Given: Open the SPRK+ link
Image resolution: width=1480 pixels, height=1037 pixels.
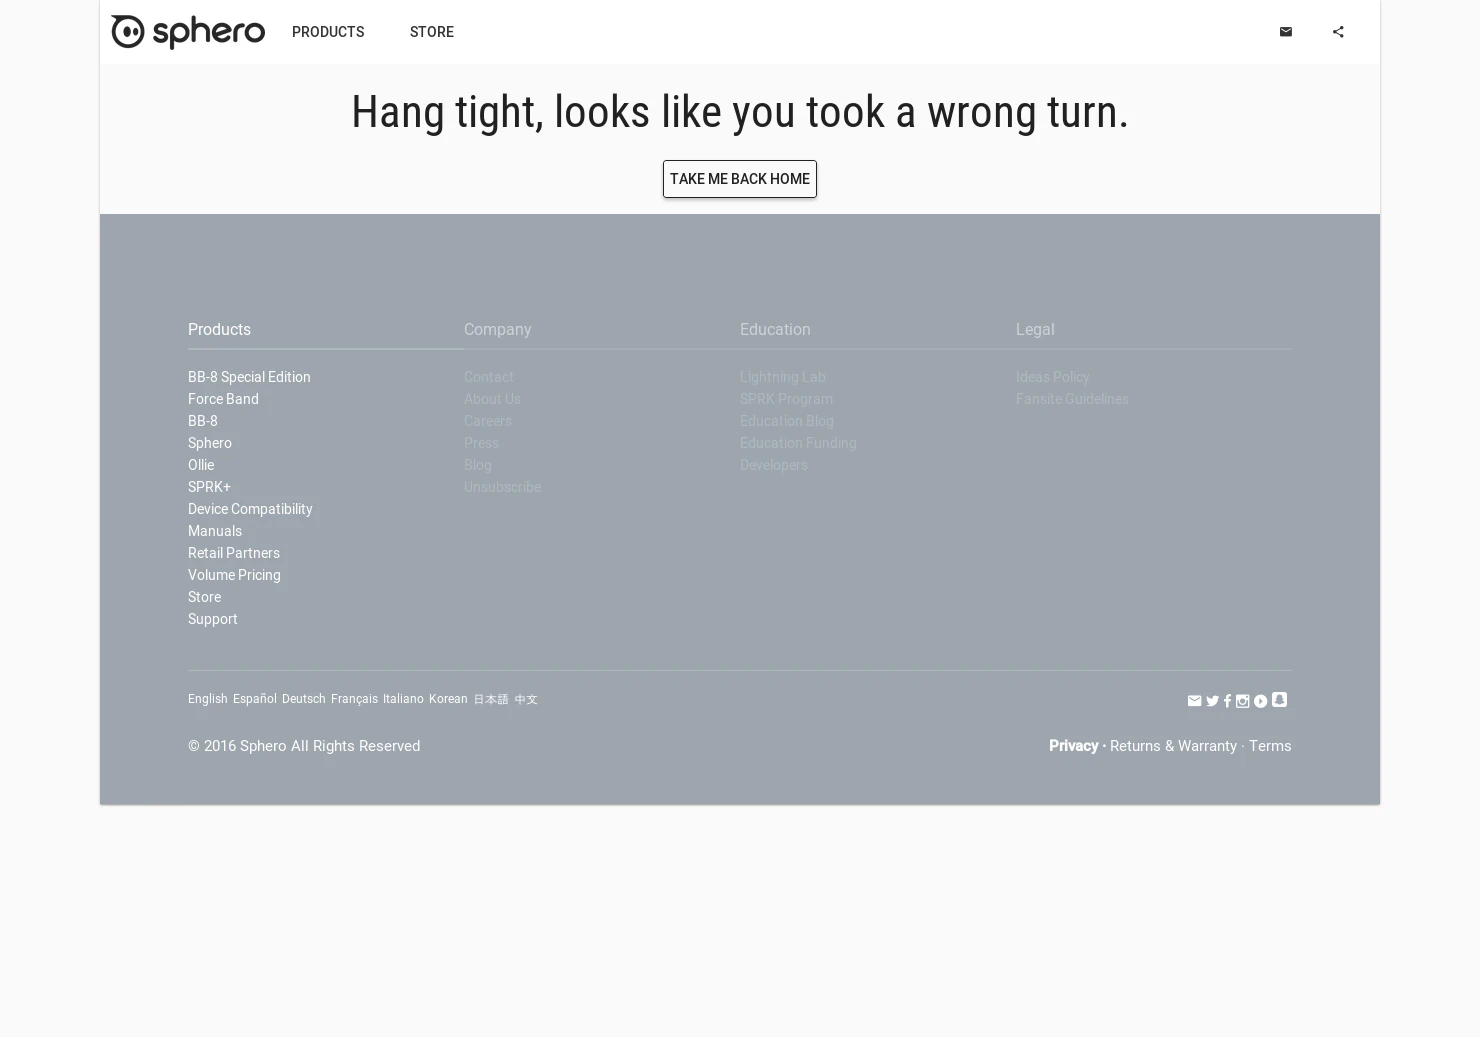Looking at the screenshot, I should coord(209,487).
